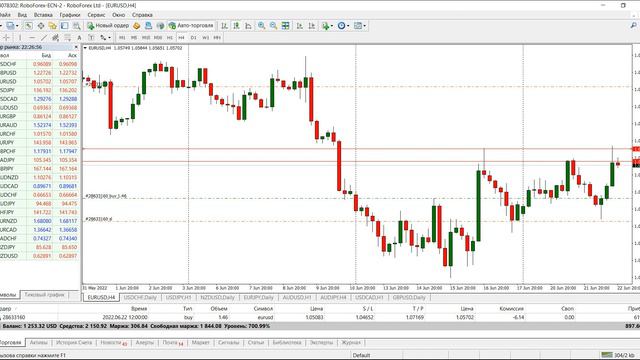
Task: Open the Сервис menu
Action: point(96,15)
